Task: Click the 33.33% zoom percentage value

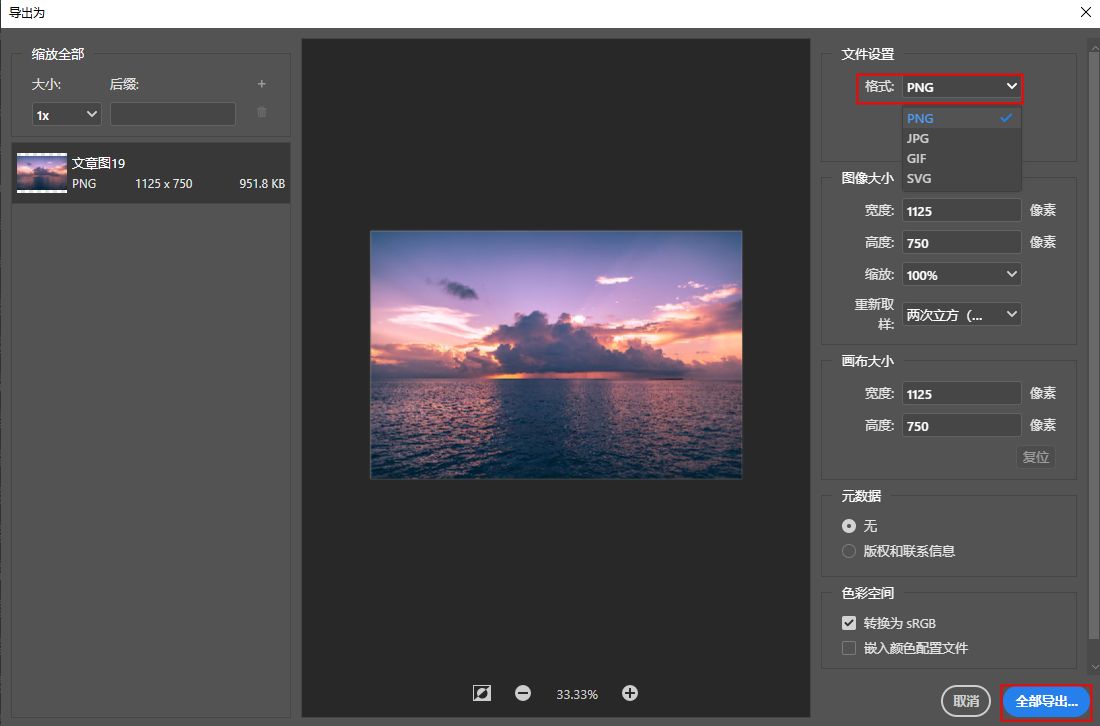Action: [x=577, y=694]
